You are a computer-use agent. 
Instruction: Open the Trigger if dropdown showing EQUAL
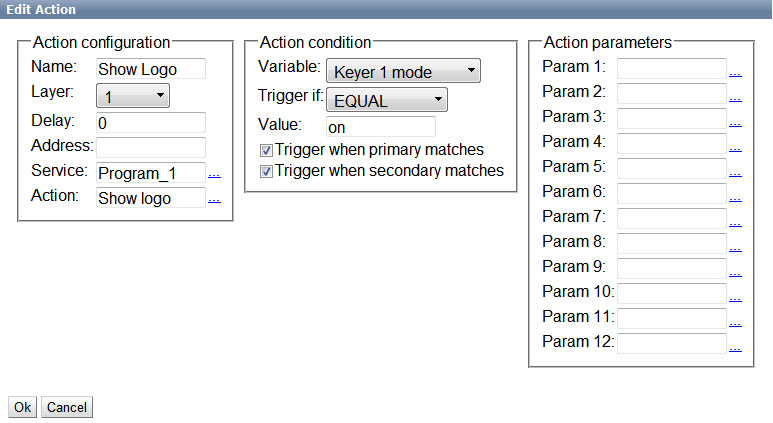387,100
